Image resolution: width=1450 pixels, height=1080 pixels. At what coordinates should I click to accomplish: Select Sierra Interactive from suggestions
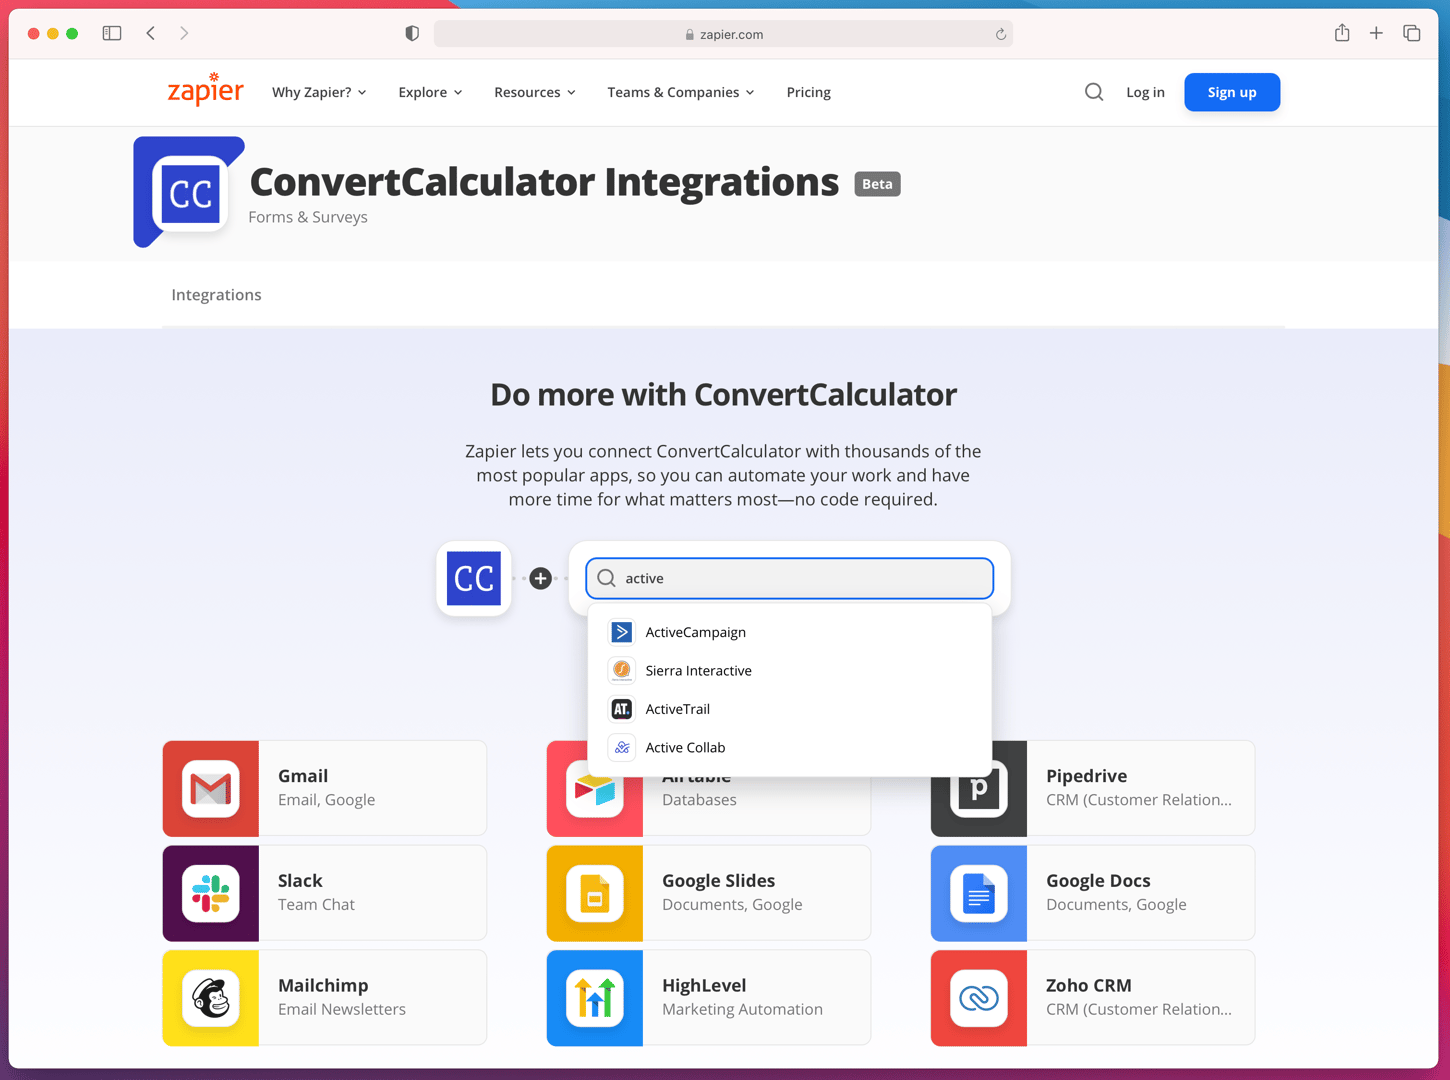790,670
